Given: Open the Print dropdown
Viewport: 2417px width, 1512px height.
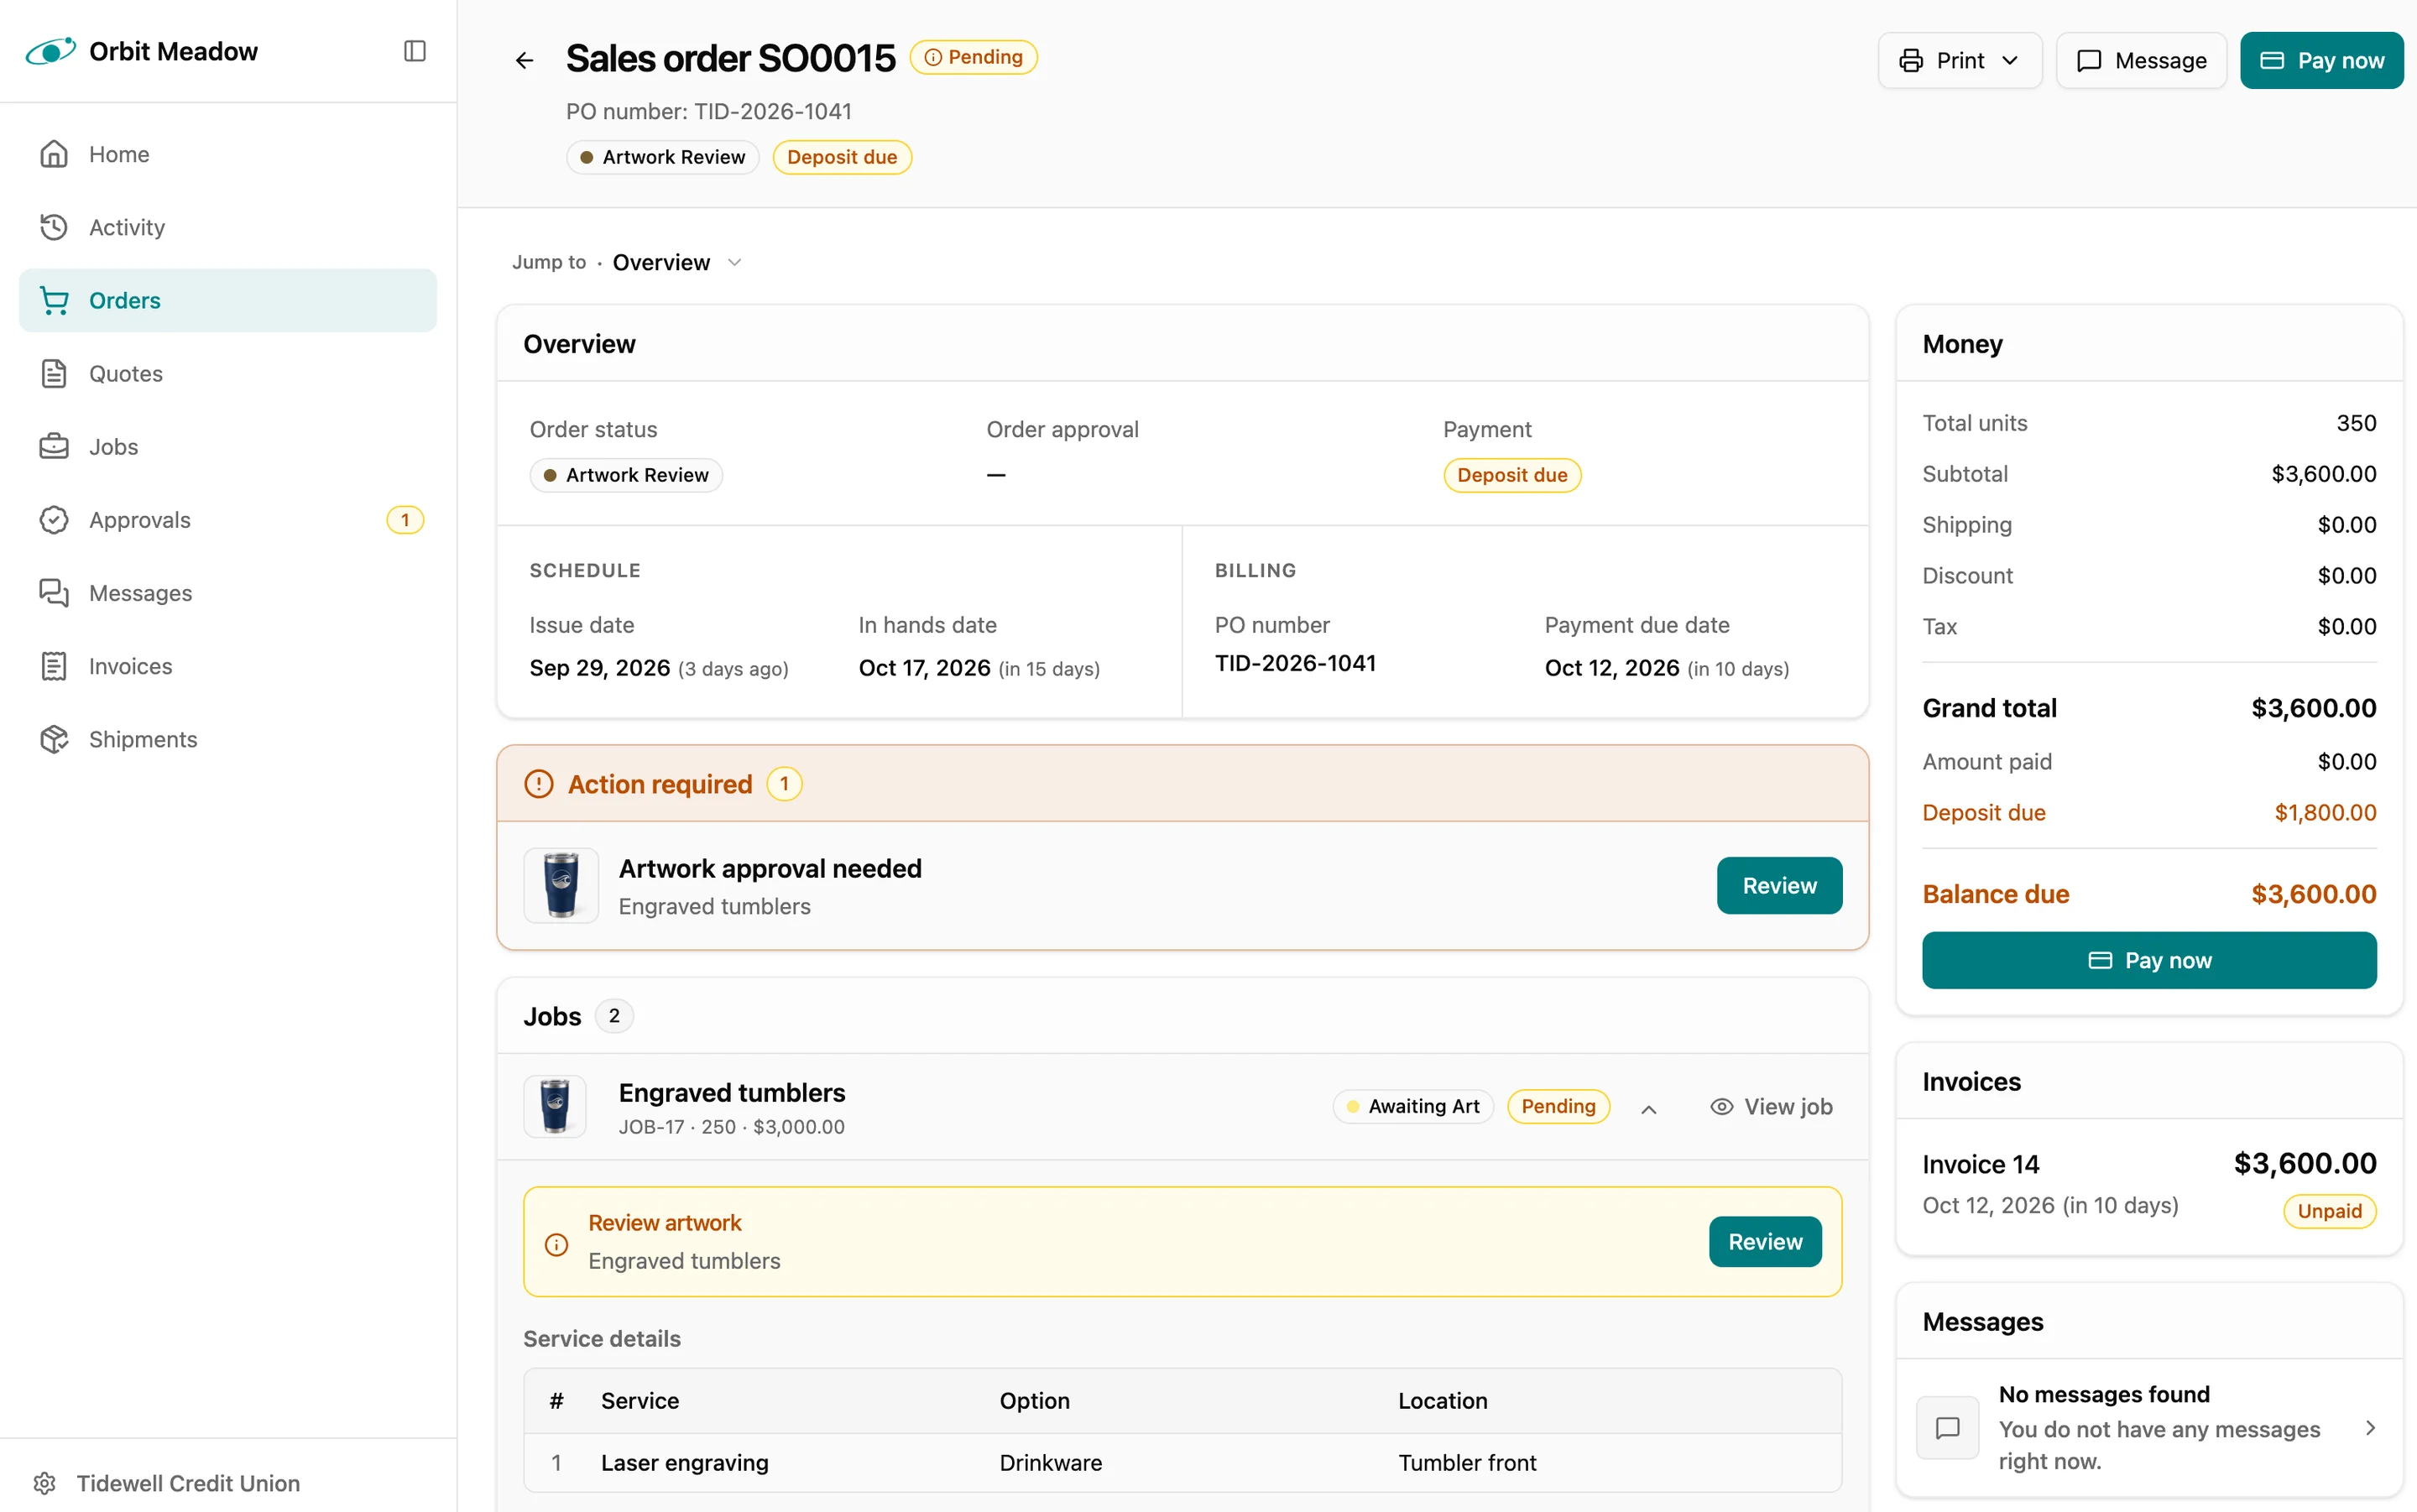Looking at the screenshot, I should coord(1959,60).
